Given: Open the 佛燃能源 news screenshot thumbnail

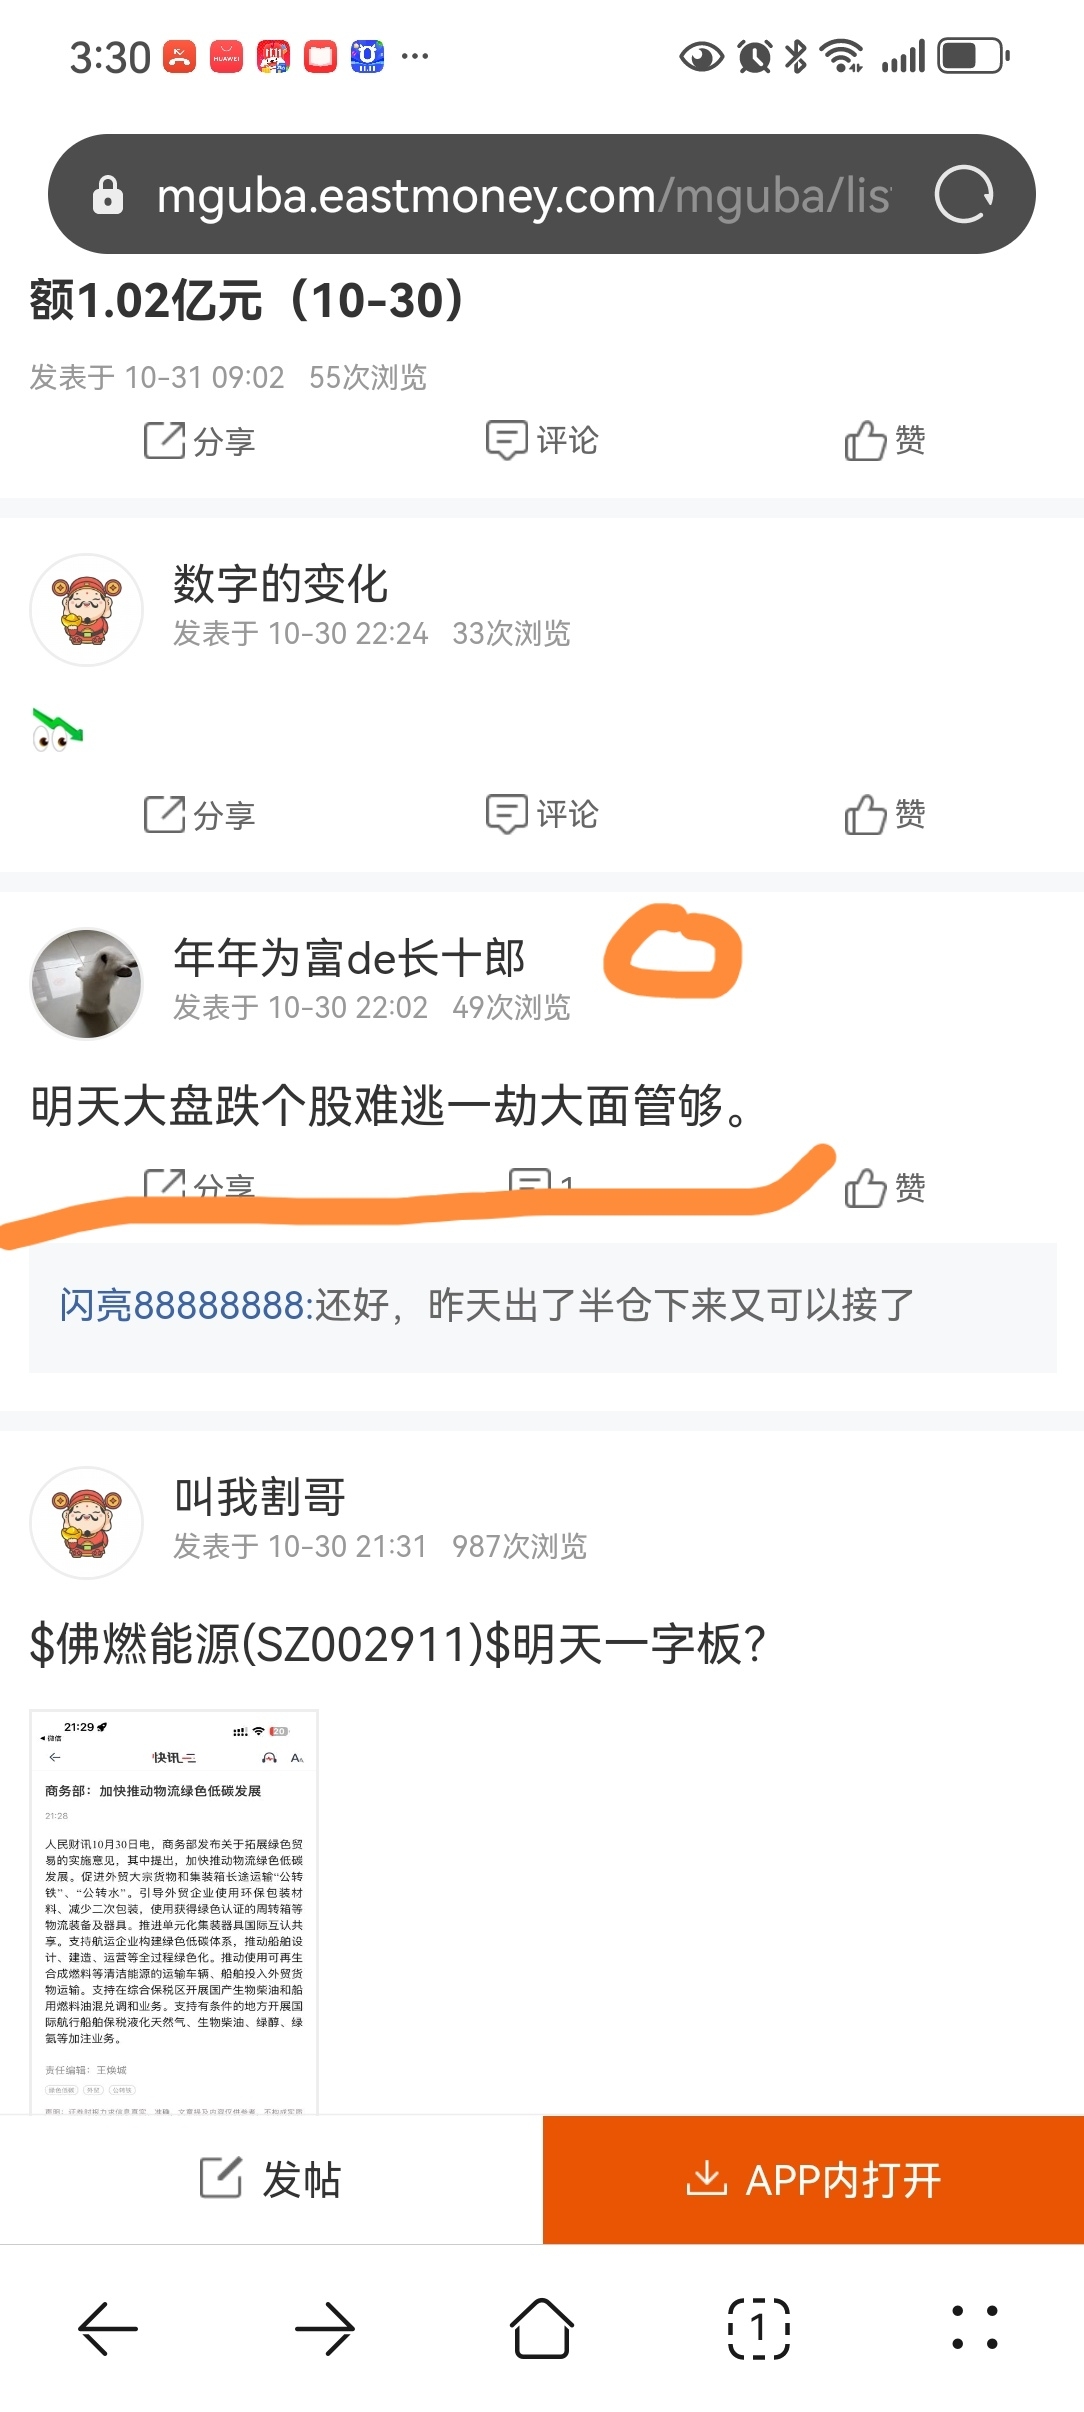Looking at the screenshot, I should [174, 1911].
